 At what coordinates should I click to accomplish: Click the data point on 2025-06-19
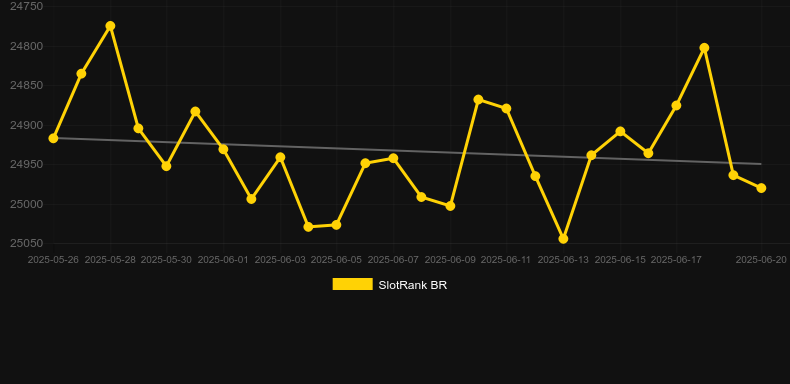pyautogui.click(x=733, y=175)
